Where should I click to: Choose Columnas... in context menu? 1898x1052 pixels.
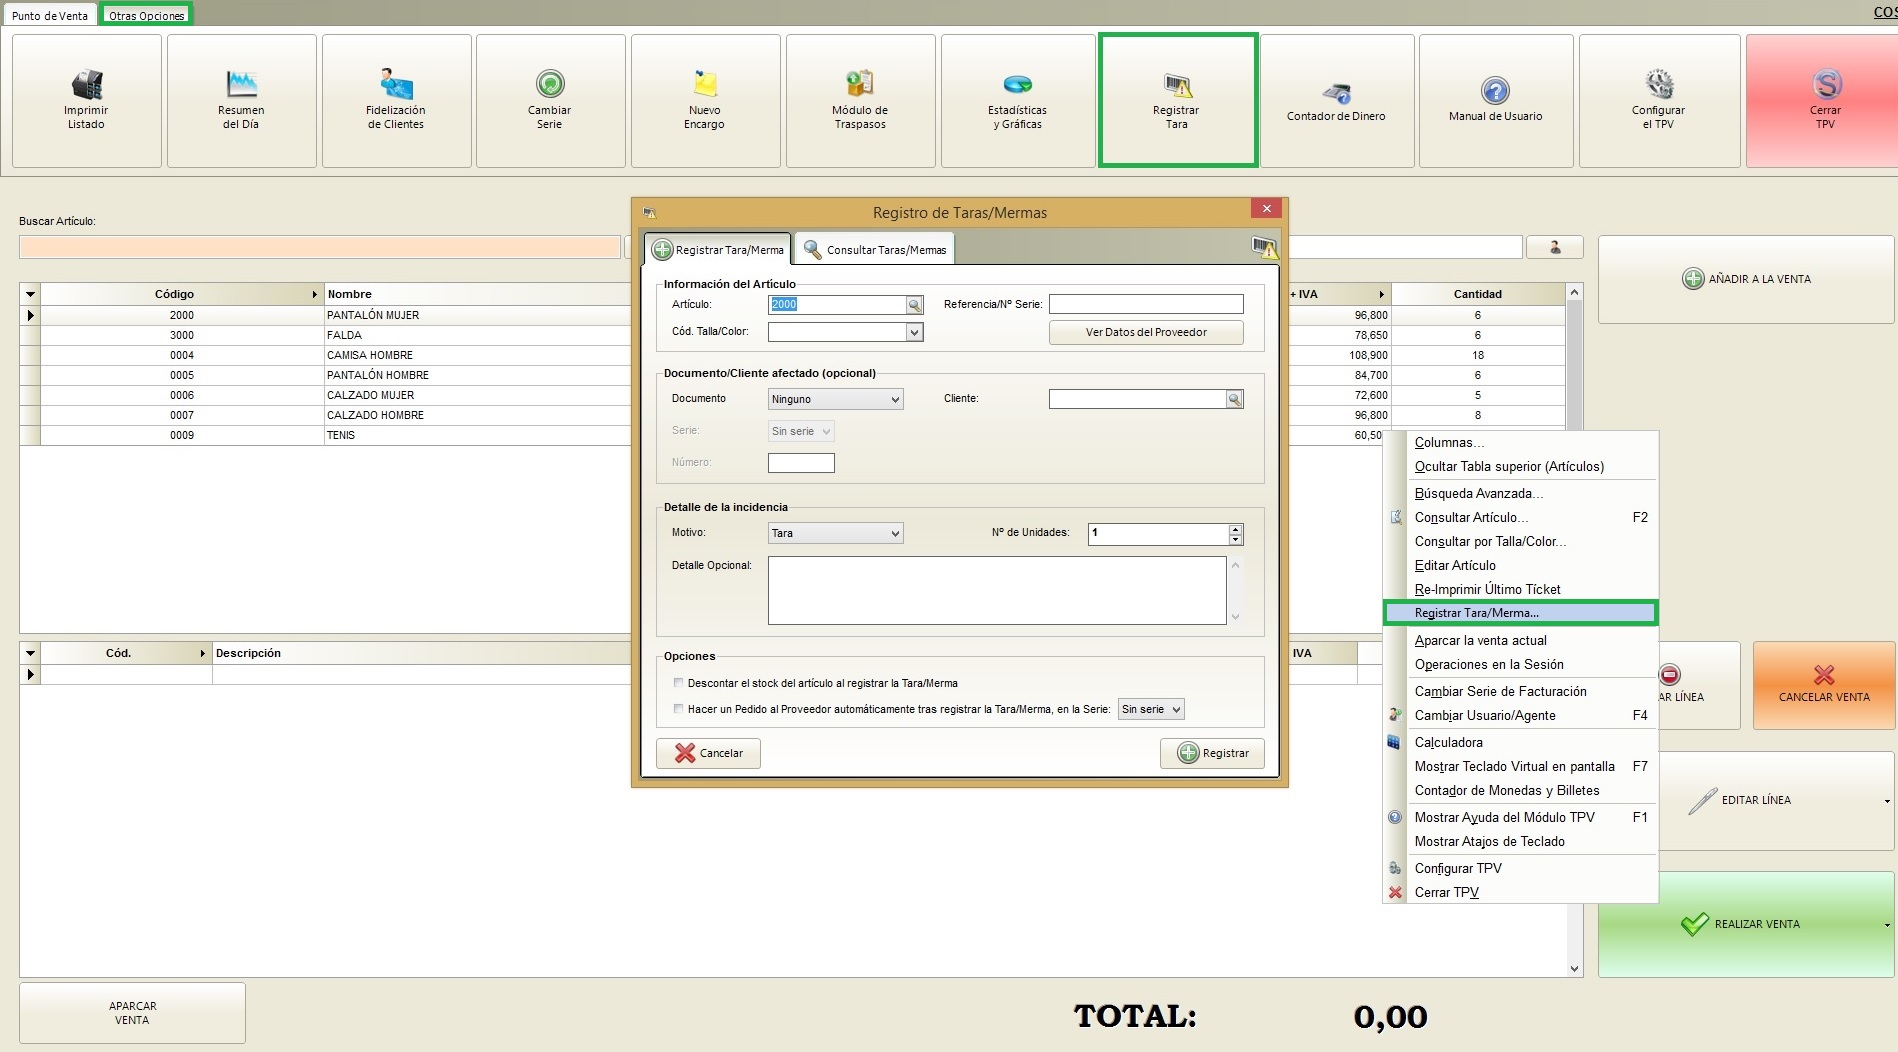(1520, 442)
